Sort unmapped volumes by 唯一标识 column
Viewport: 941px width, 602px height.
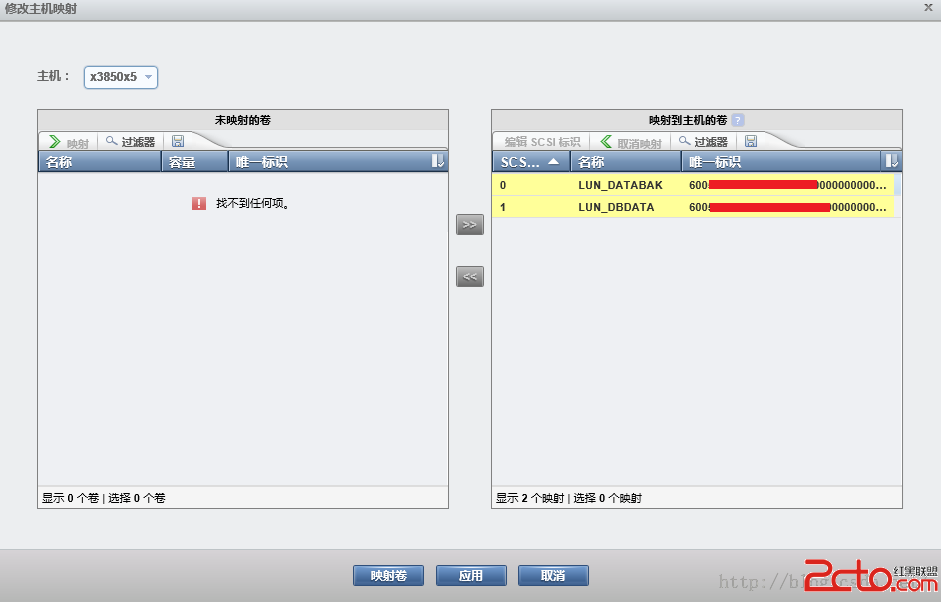pyautogui.click(x=329, y=162)
